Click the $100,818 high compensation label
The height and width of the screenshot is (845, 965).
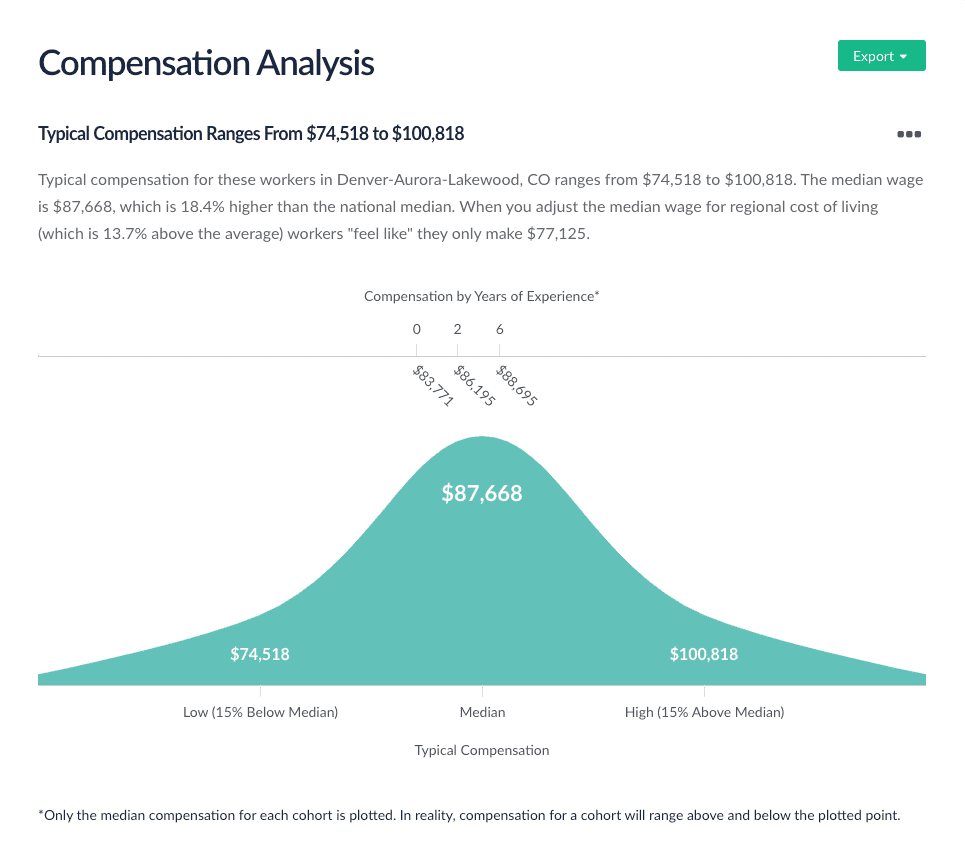[x=704, y=654]
